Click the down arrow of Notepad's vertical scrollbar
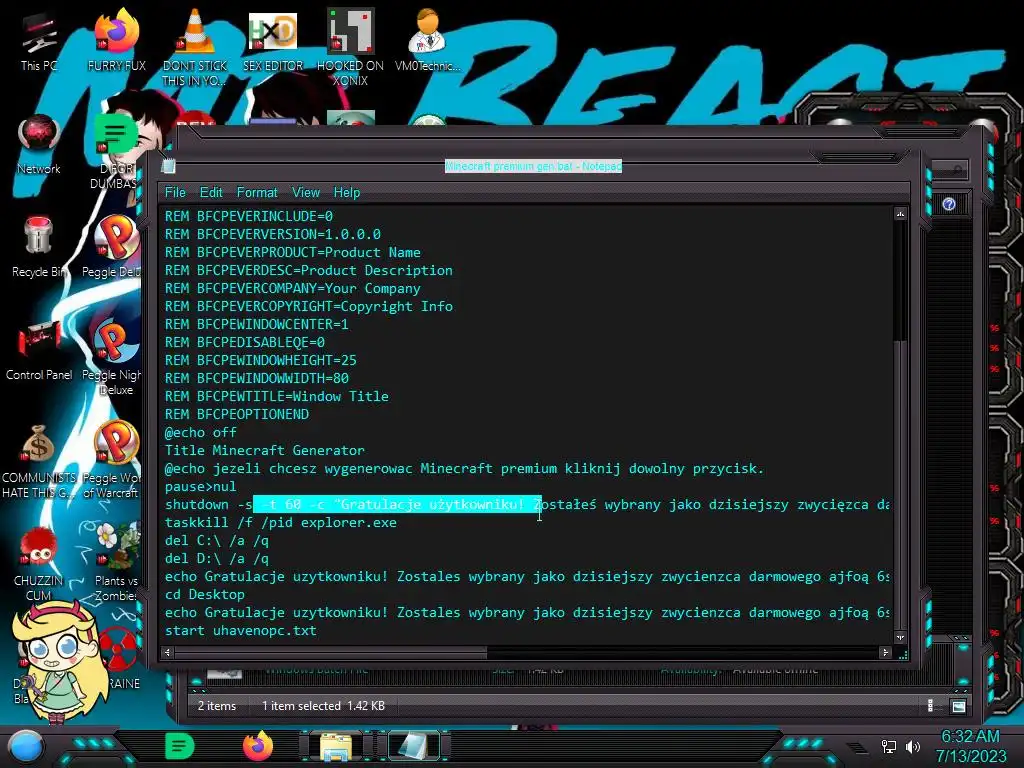Image resolution: width=1024 pixels, height=768 pixels. [x=900, y=637]
